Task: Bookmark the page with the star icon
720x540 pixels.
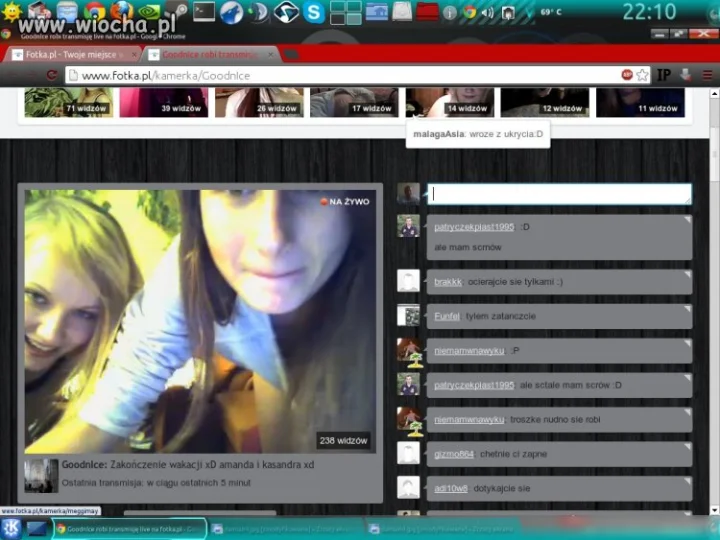Action: [x=642, y=75]
